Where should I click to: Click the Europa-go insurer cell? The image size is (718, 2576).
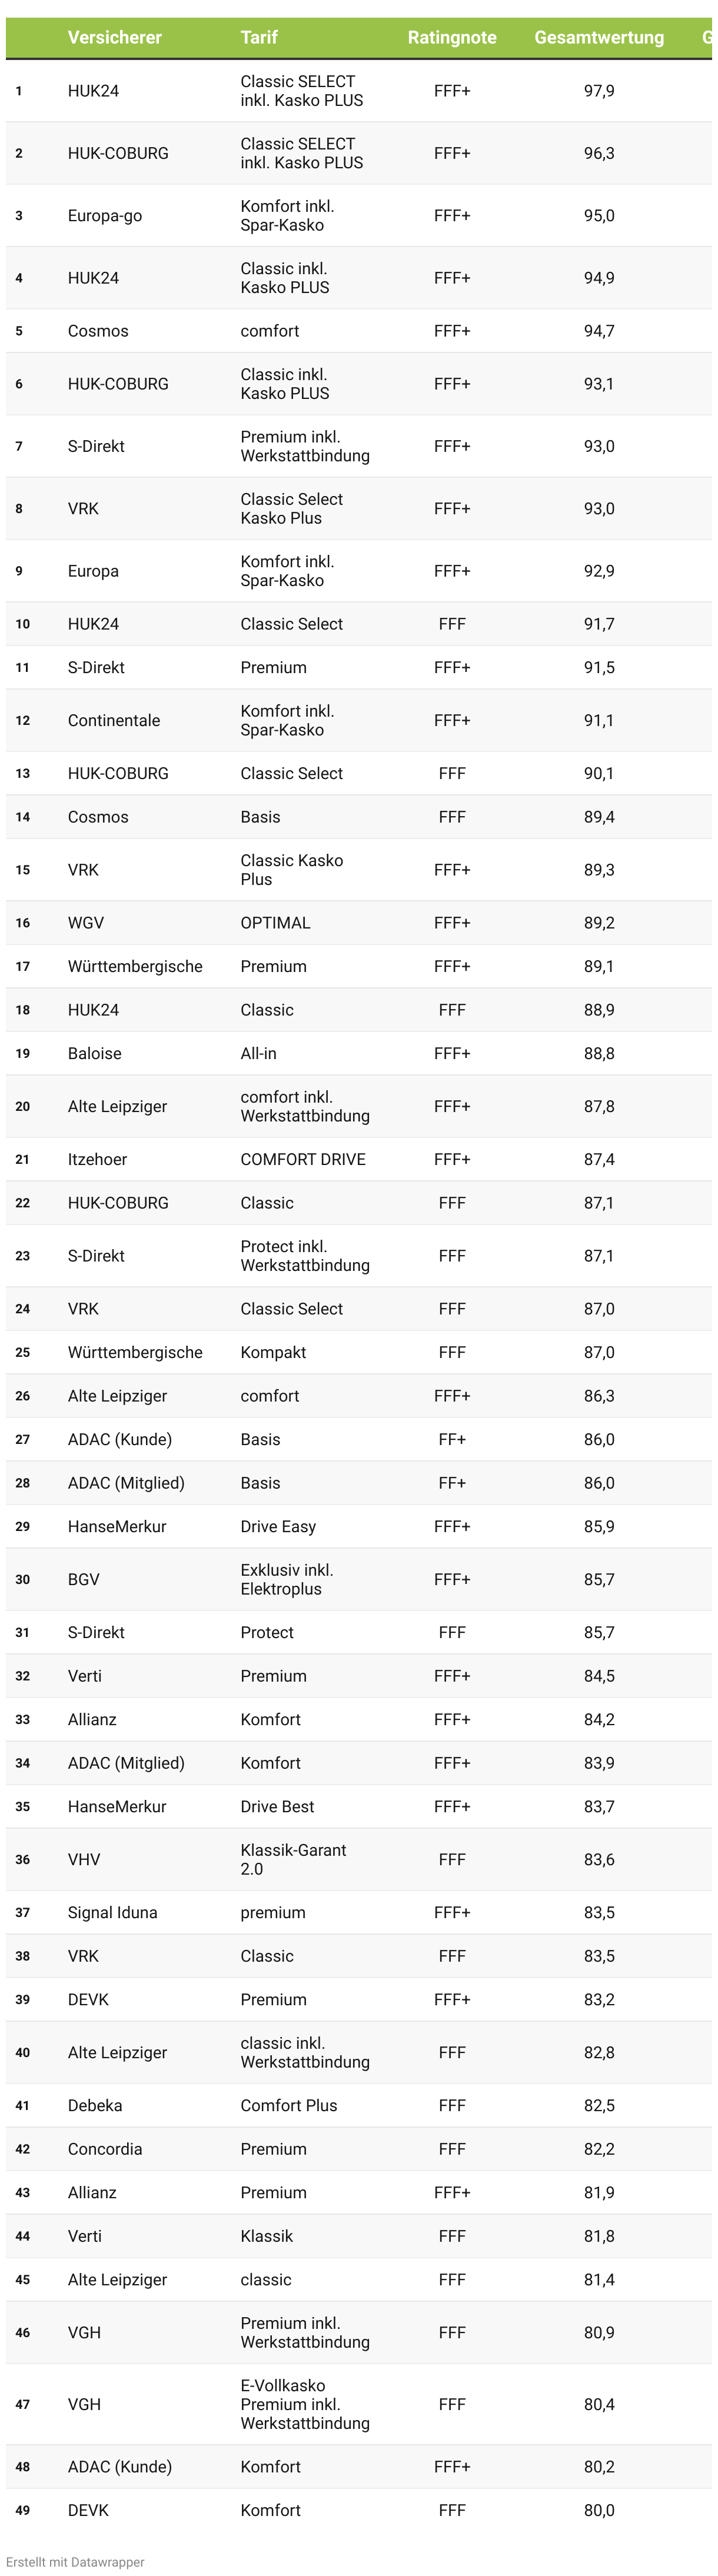[x=105, y=216]
